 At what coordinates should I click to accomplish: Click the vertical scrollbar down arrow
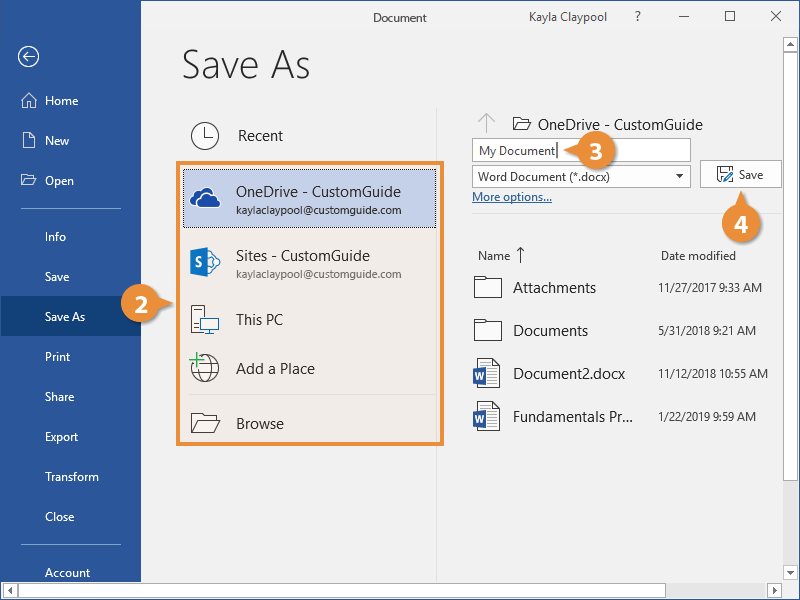[790, 572]
